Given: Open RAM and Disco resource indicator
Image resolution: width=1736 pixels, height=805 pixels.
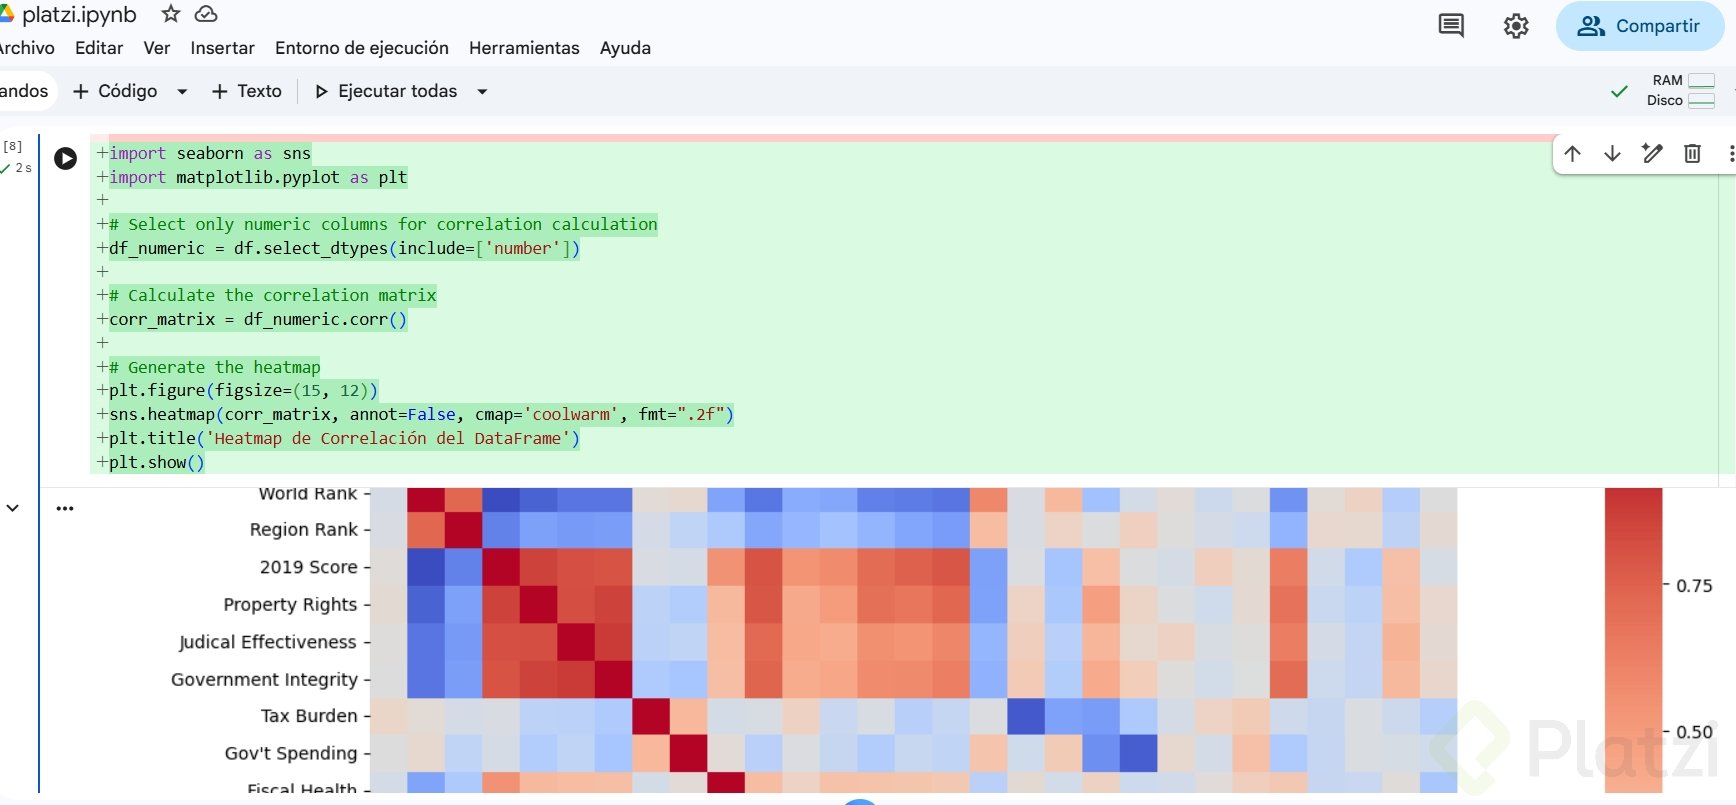Looking at the screenshot, I should [x=1681, y=90].
